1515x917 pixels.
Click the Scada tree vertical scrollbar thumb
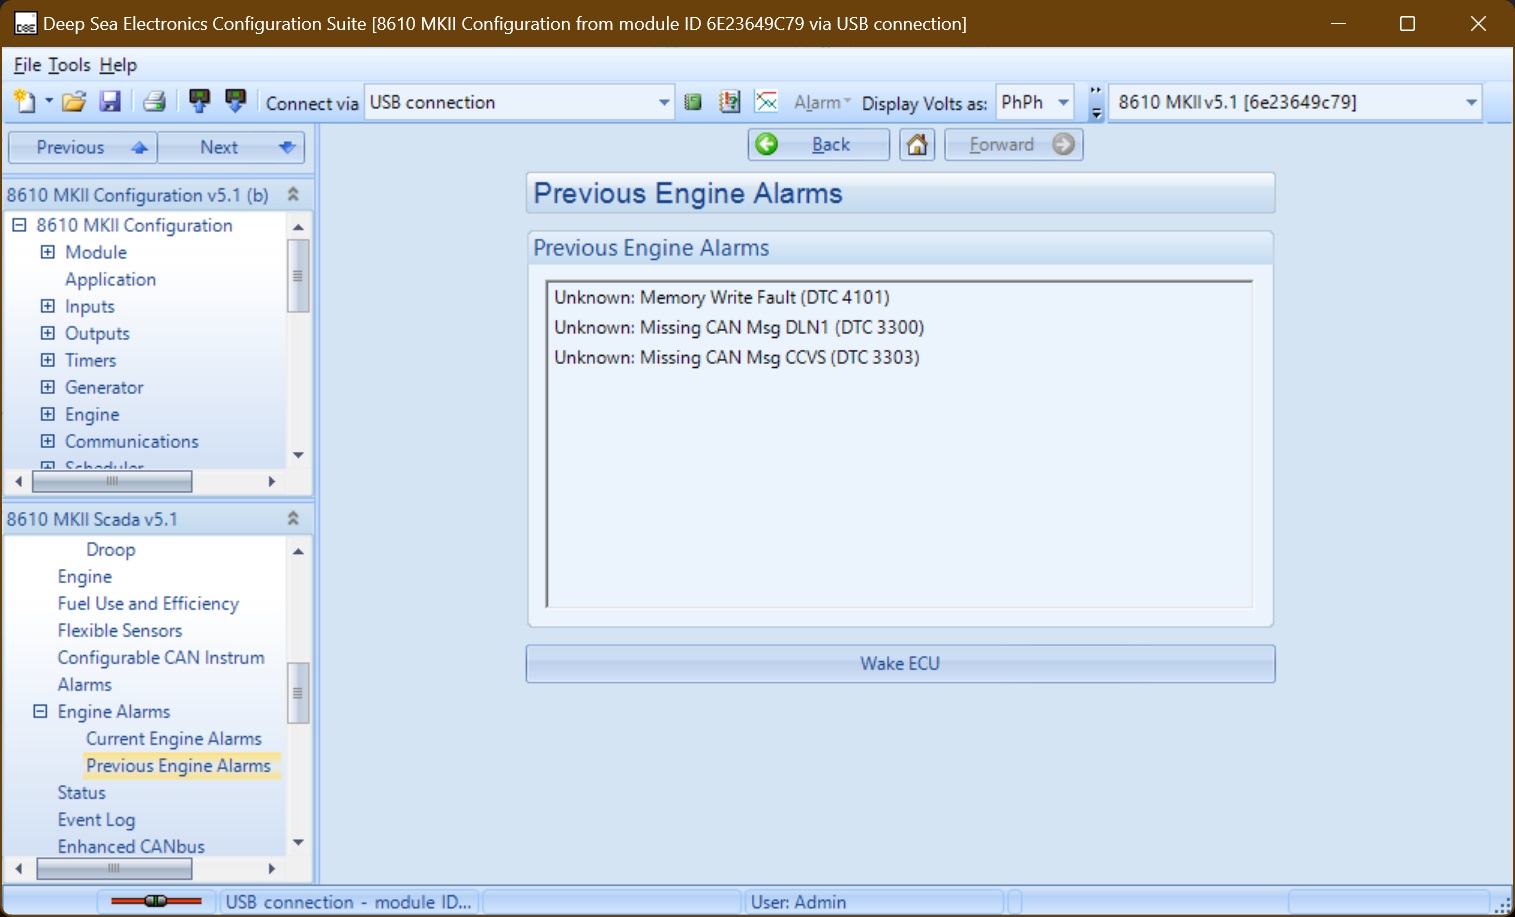click(x=298, y=692)
